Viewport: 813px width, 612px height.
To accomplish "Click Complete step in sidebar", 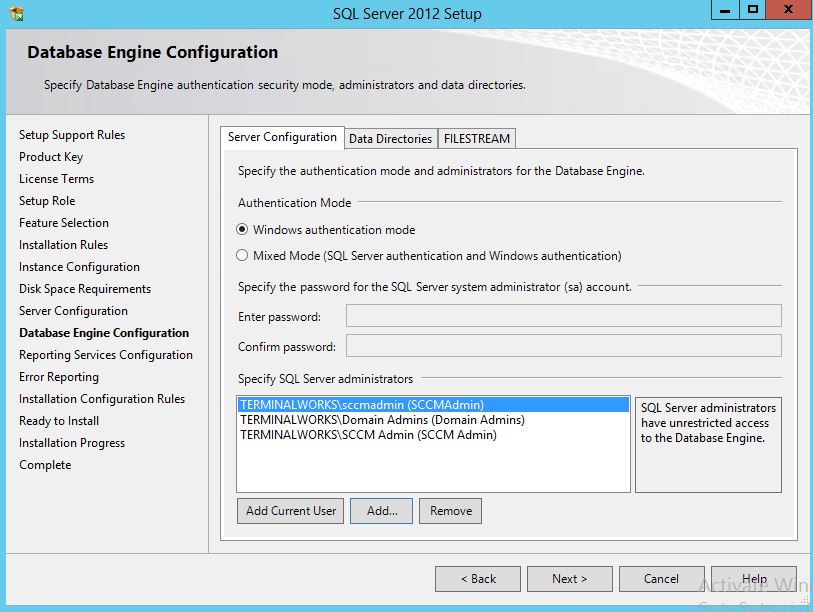I will point(45,465).
